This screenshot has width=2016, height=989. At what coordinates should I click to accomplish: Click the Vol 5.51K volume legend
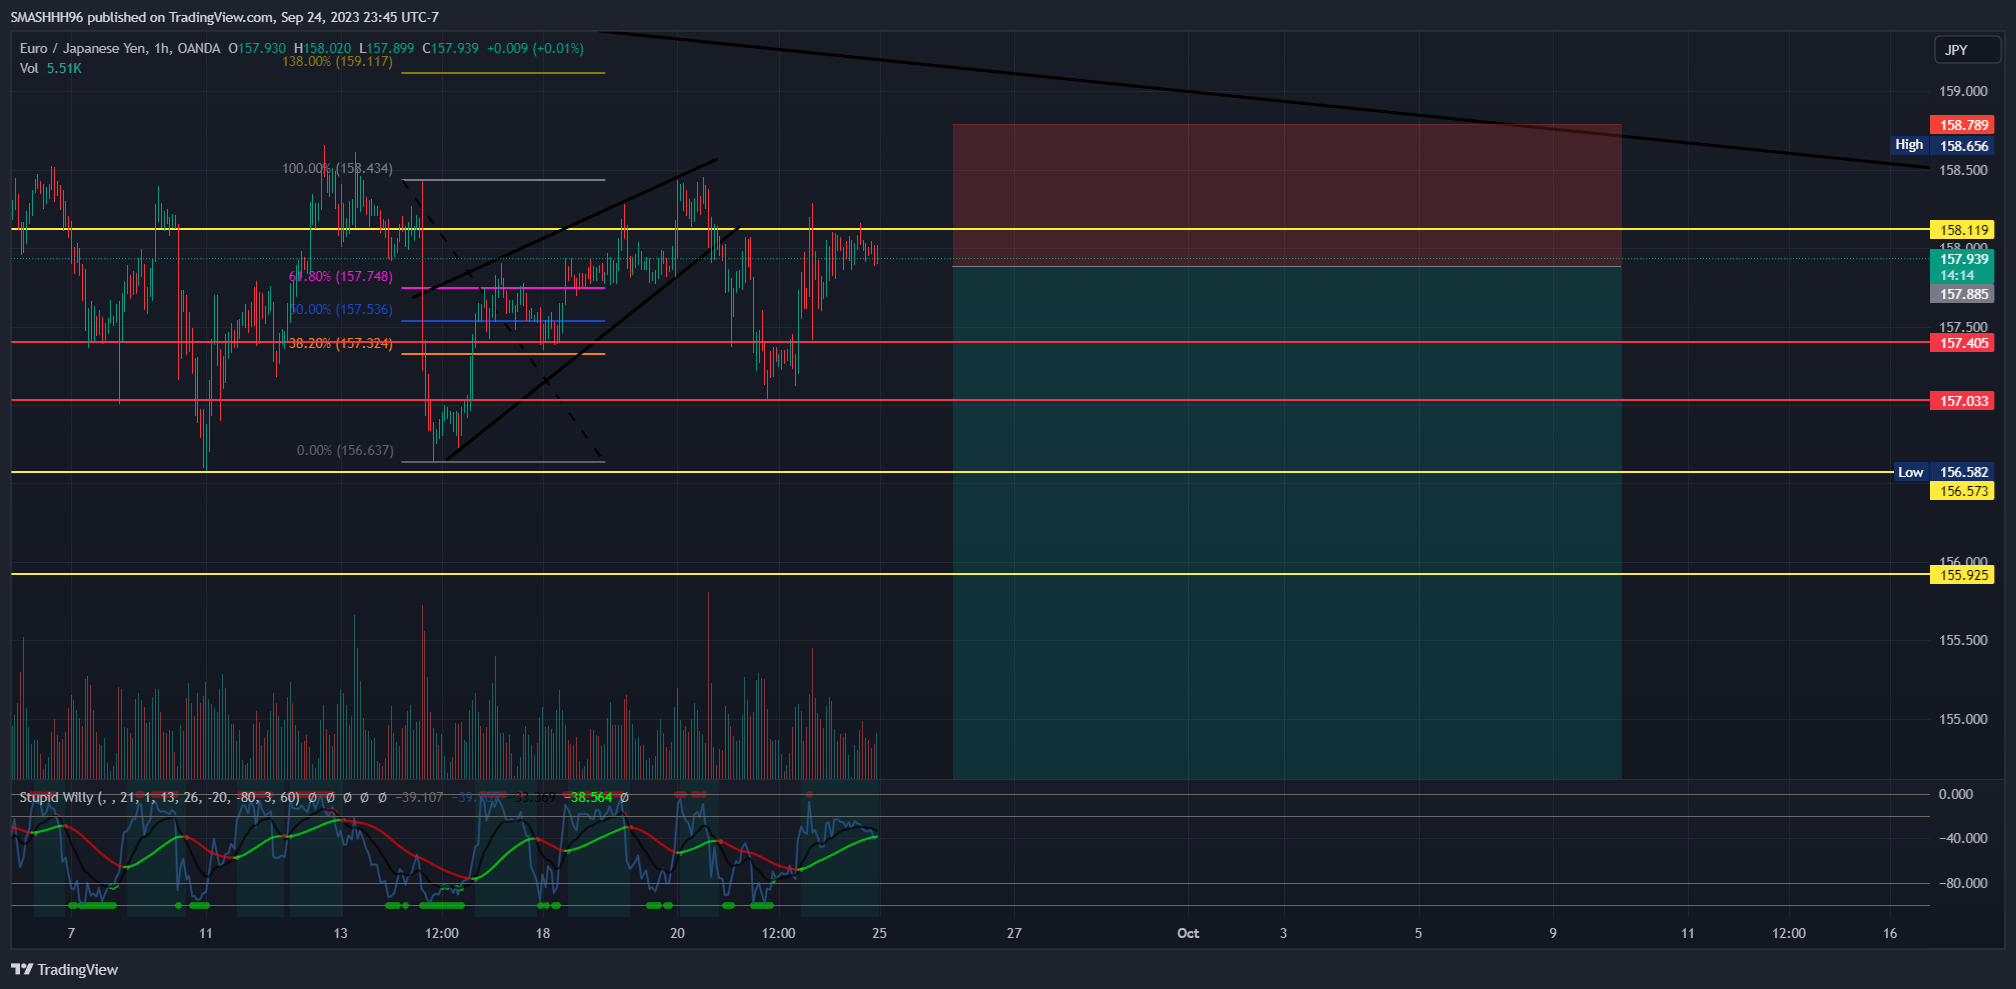pos(50,68)
